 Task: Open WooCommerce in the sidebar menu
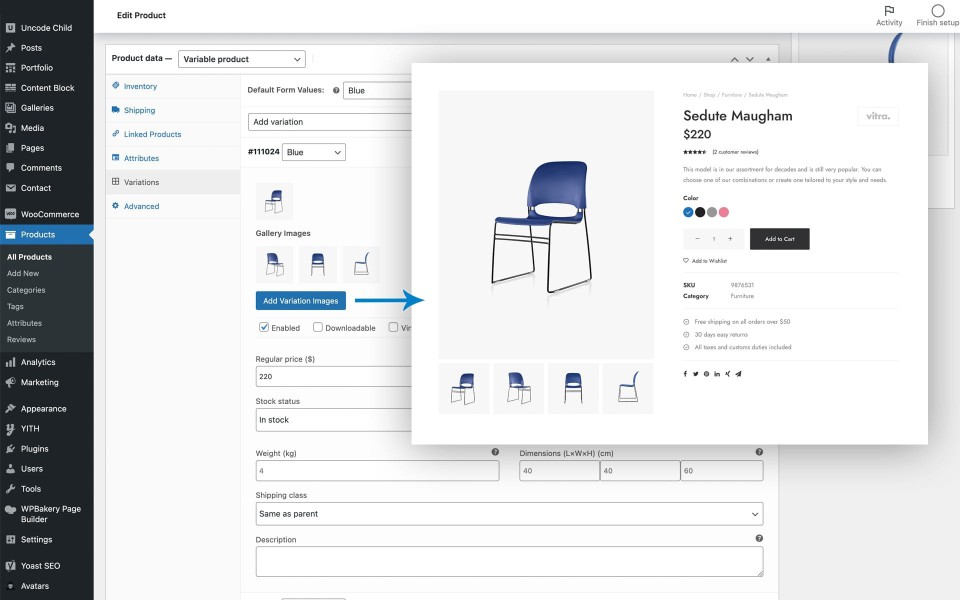[50, 214]
